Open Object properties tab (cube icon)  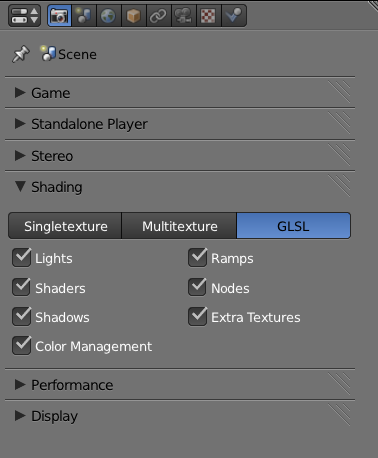(134, 16)
